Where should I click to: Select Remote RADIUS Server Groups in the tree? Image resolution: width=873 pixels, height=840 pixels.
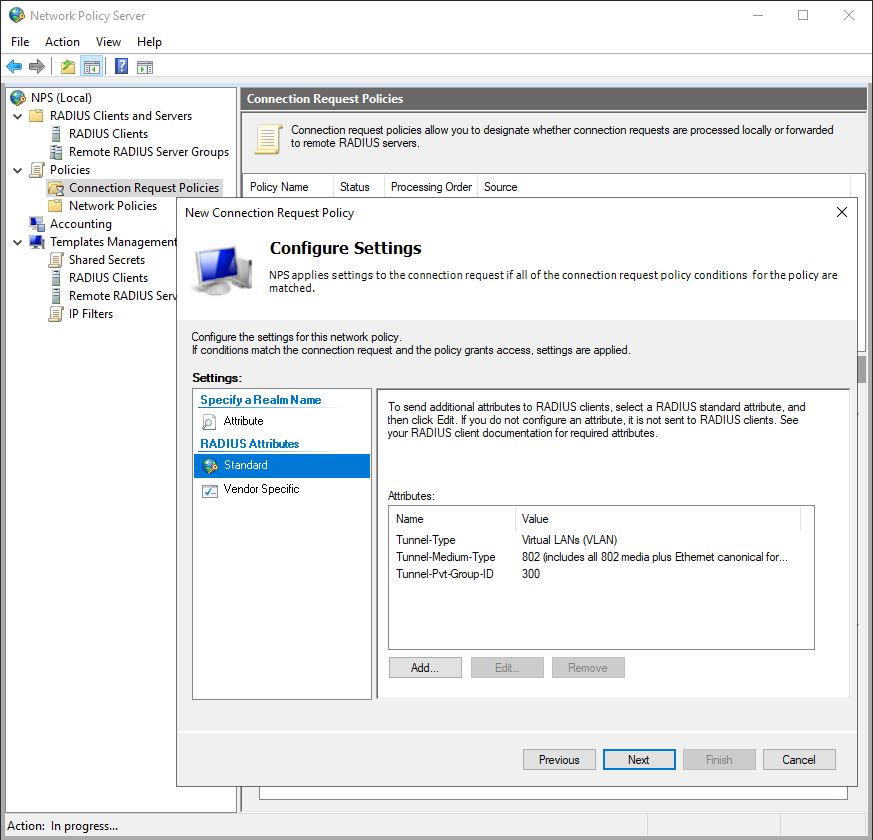pyautogui.click(x=149, y=152)
